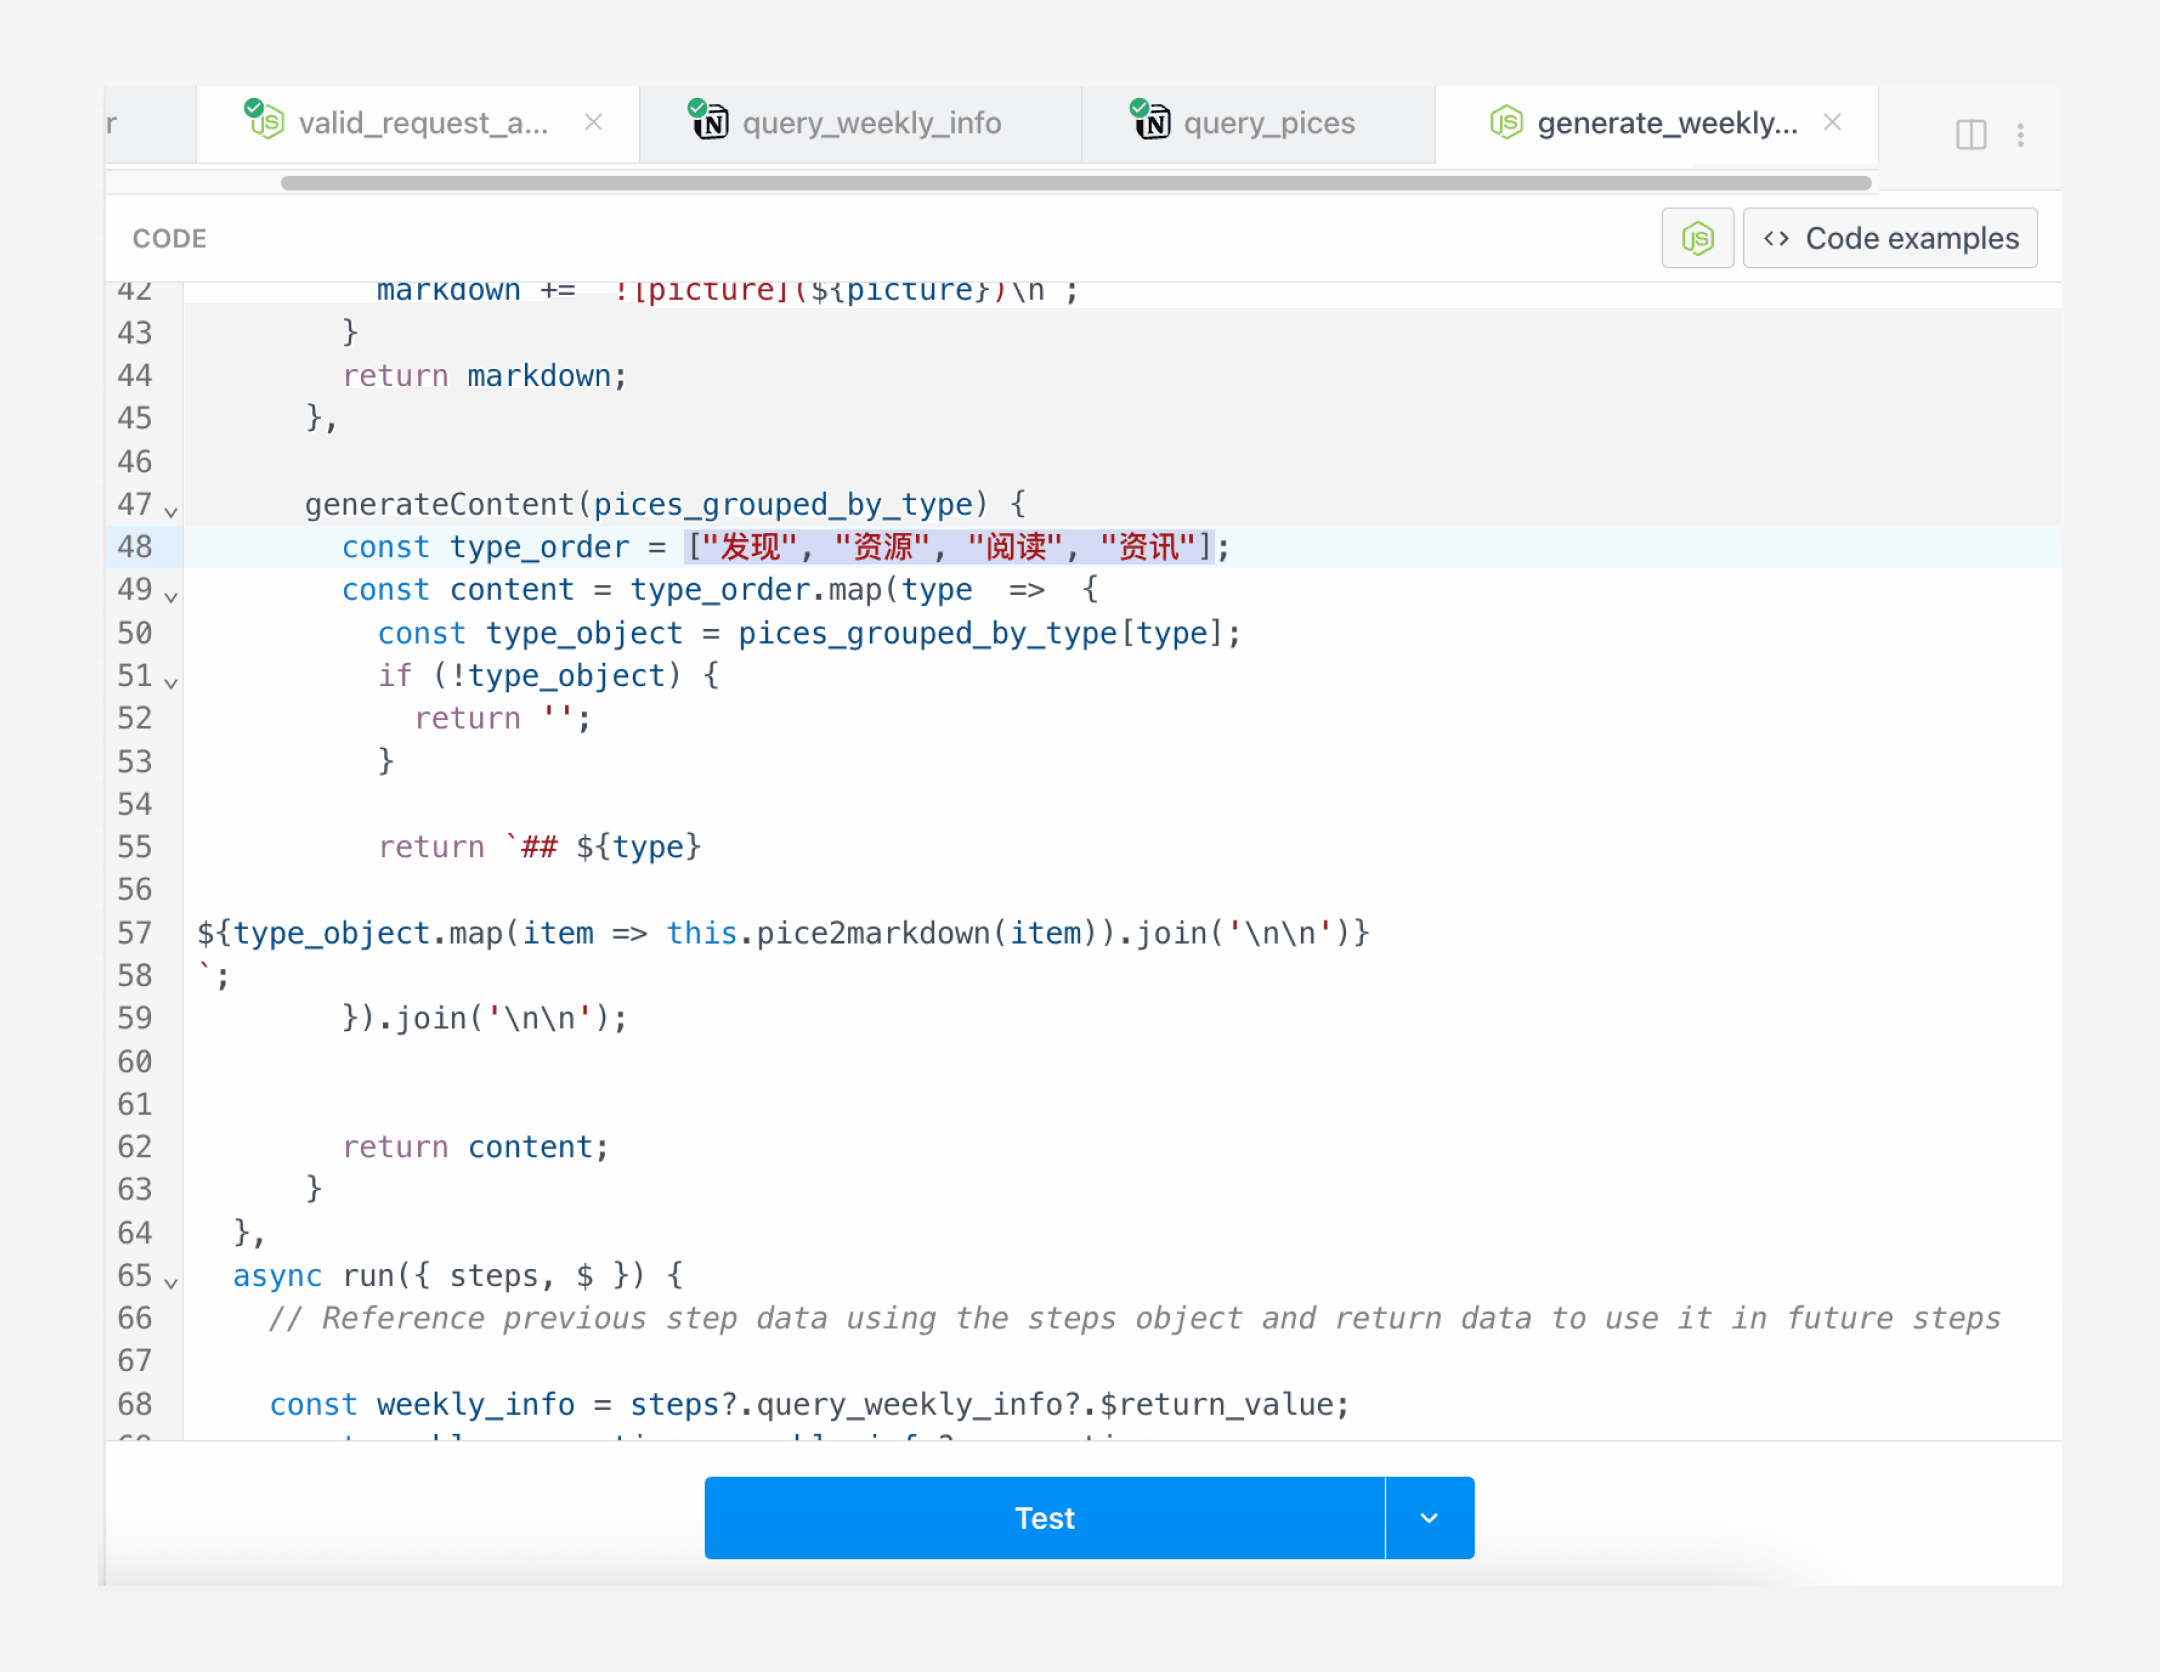
Task: Click the Node.js language icon button
Action: tap(1697, 238)
